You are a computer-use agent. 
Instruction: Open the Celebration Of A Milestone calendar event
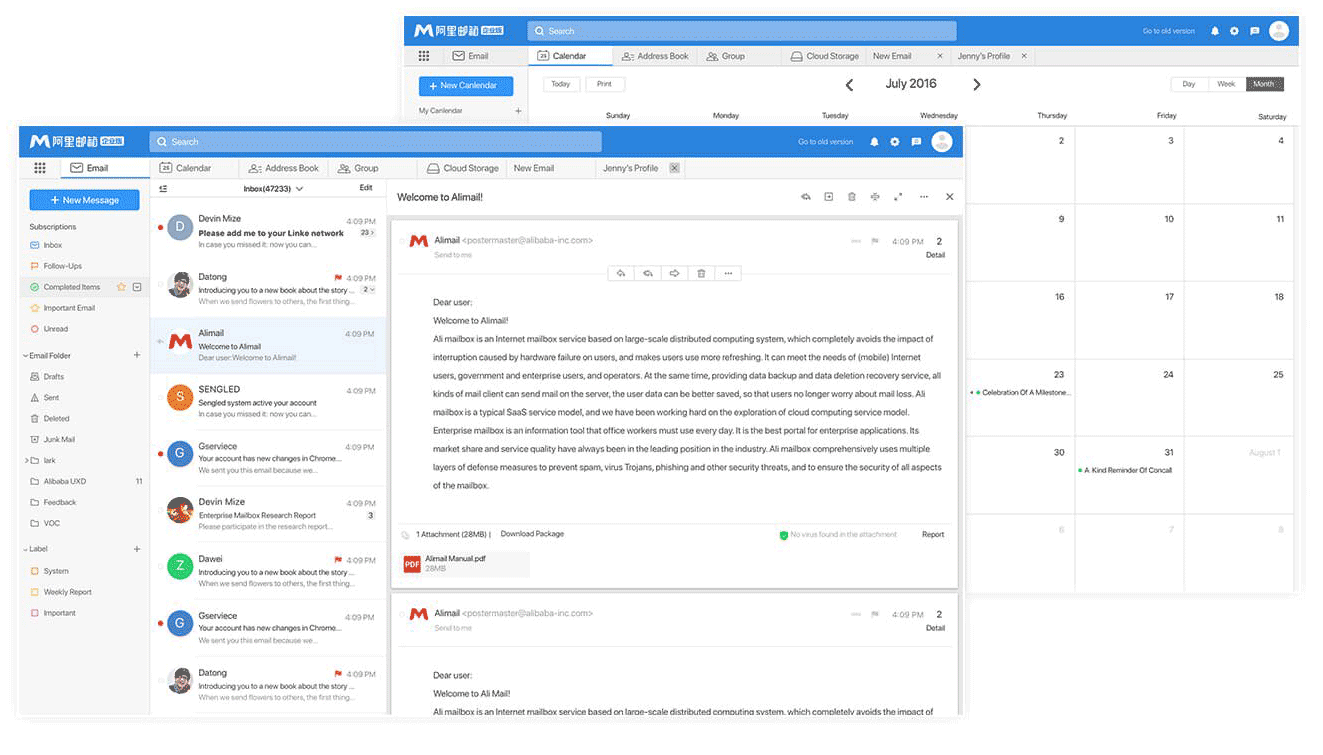tap(1021, 393)
